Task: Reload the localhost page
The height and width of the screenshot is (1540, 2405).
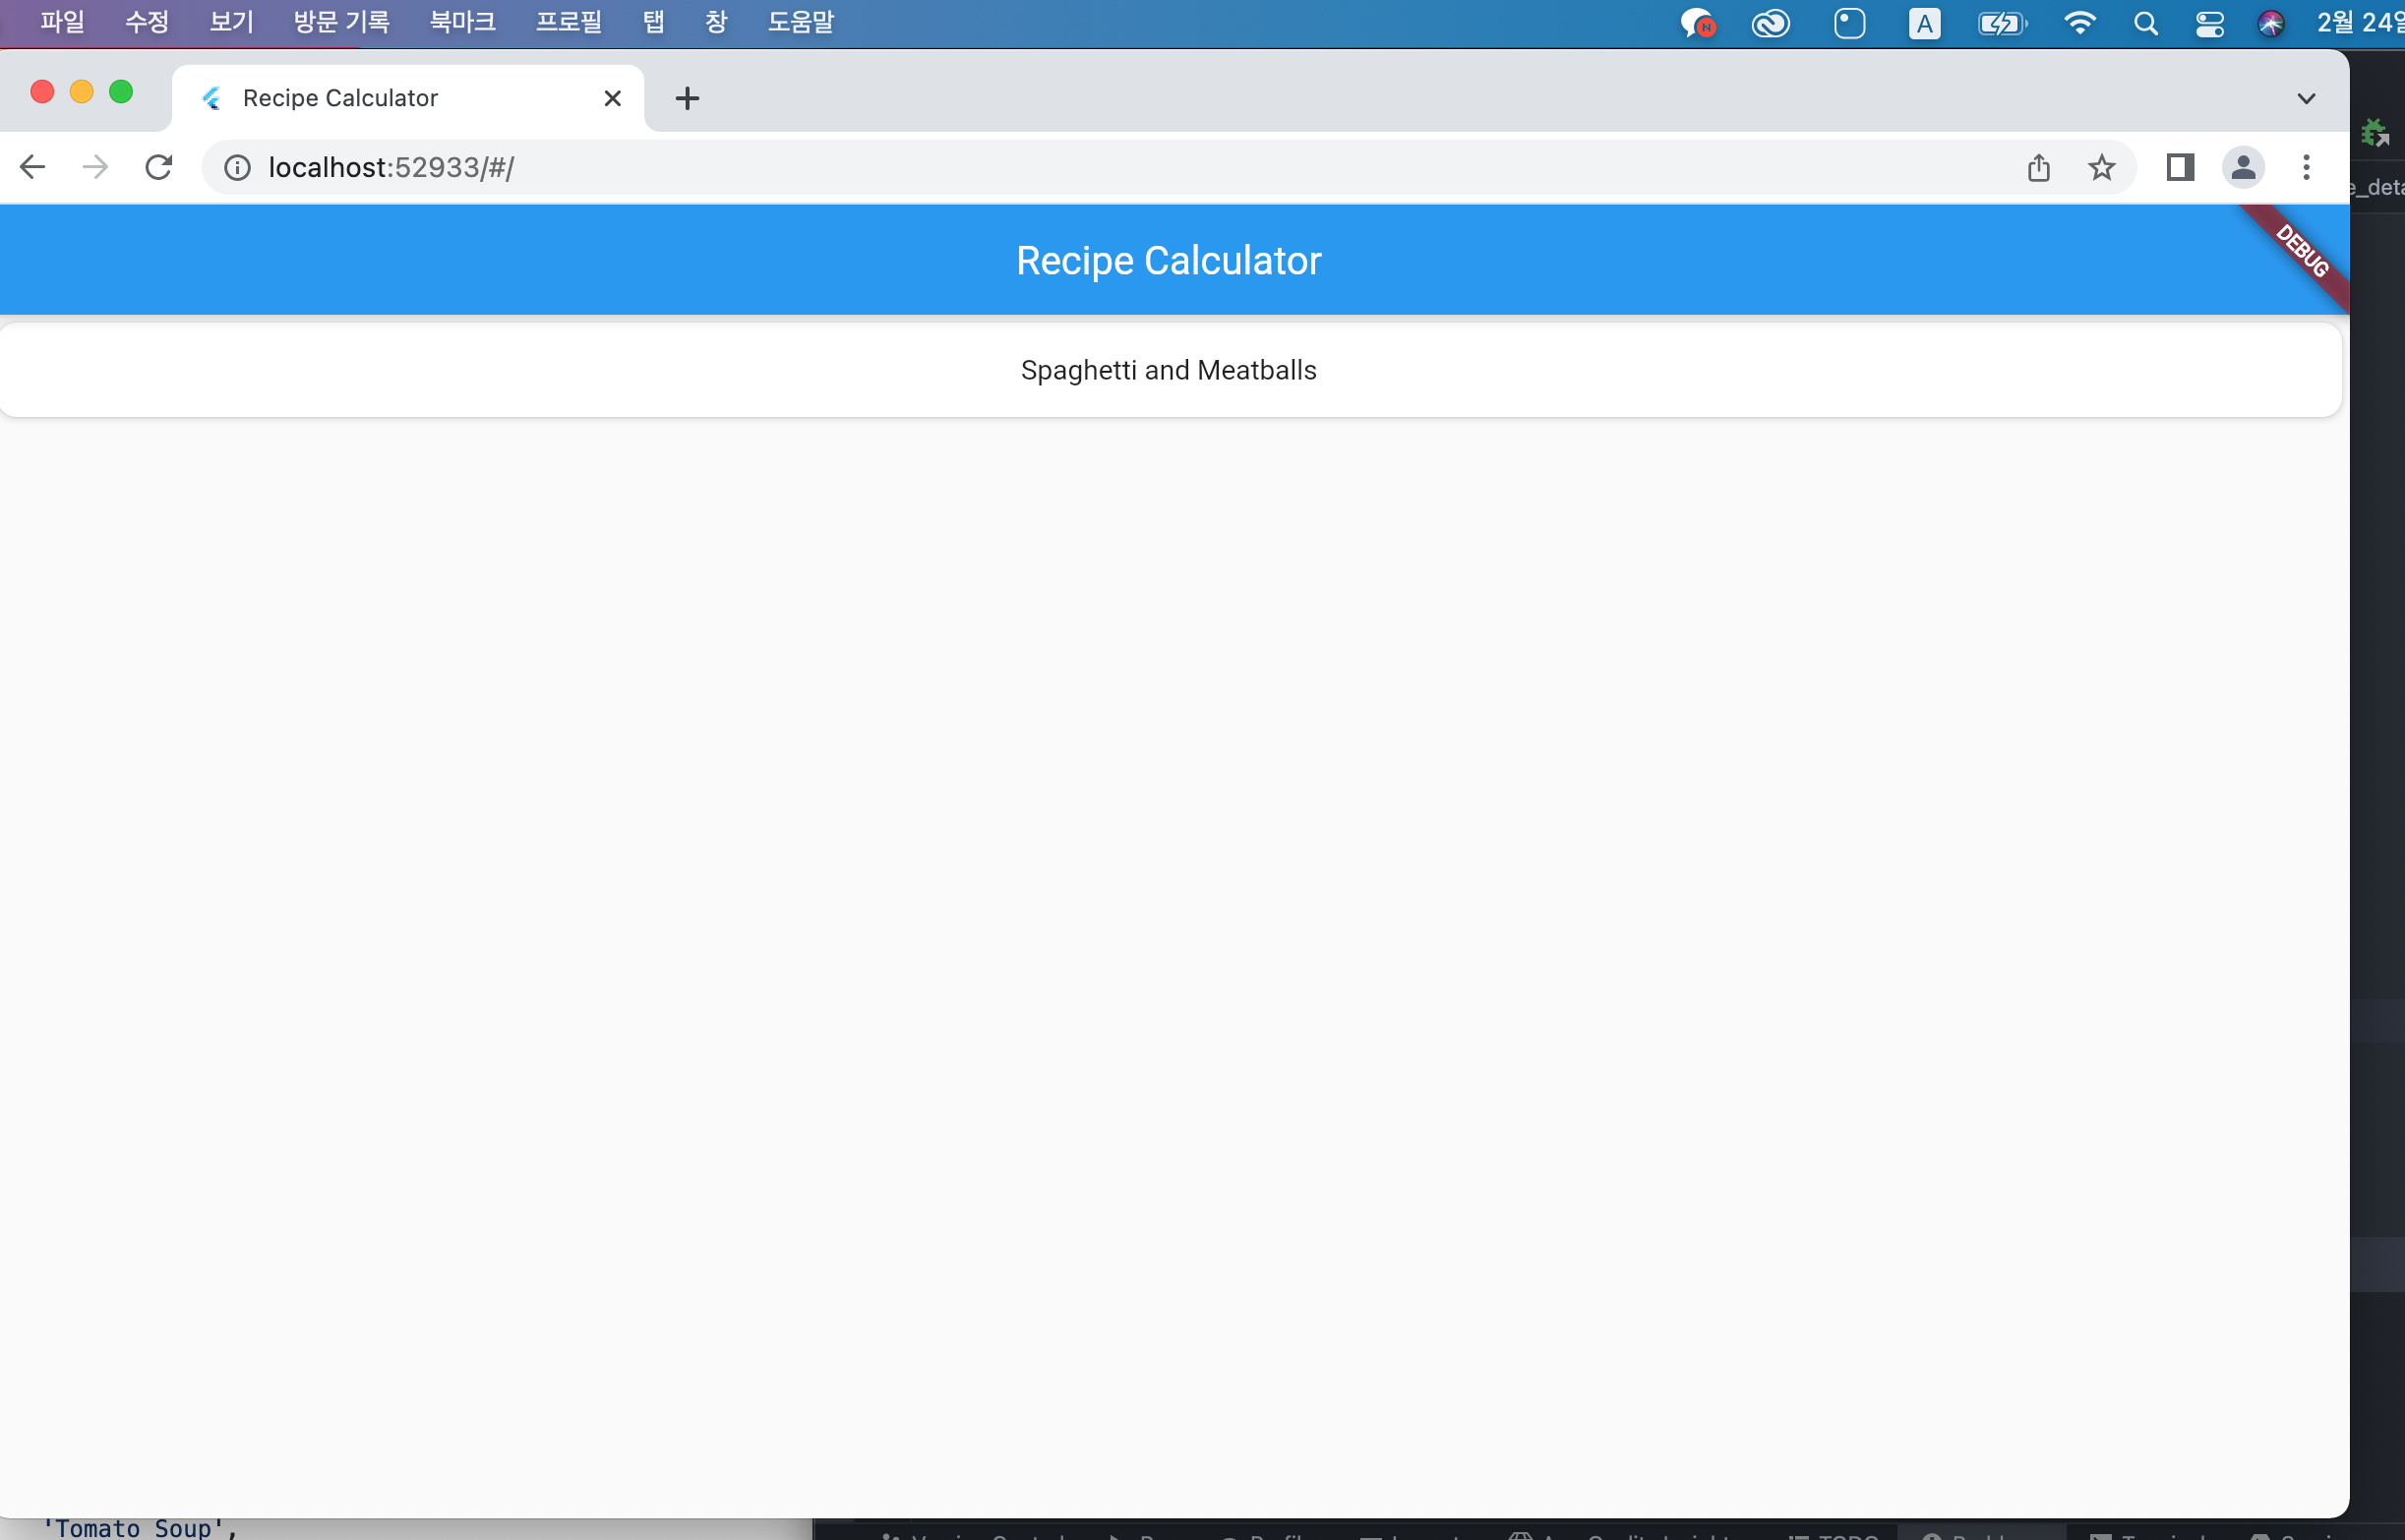Action: tap(159, 167)
